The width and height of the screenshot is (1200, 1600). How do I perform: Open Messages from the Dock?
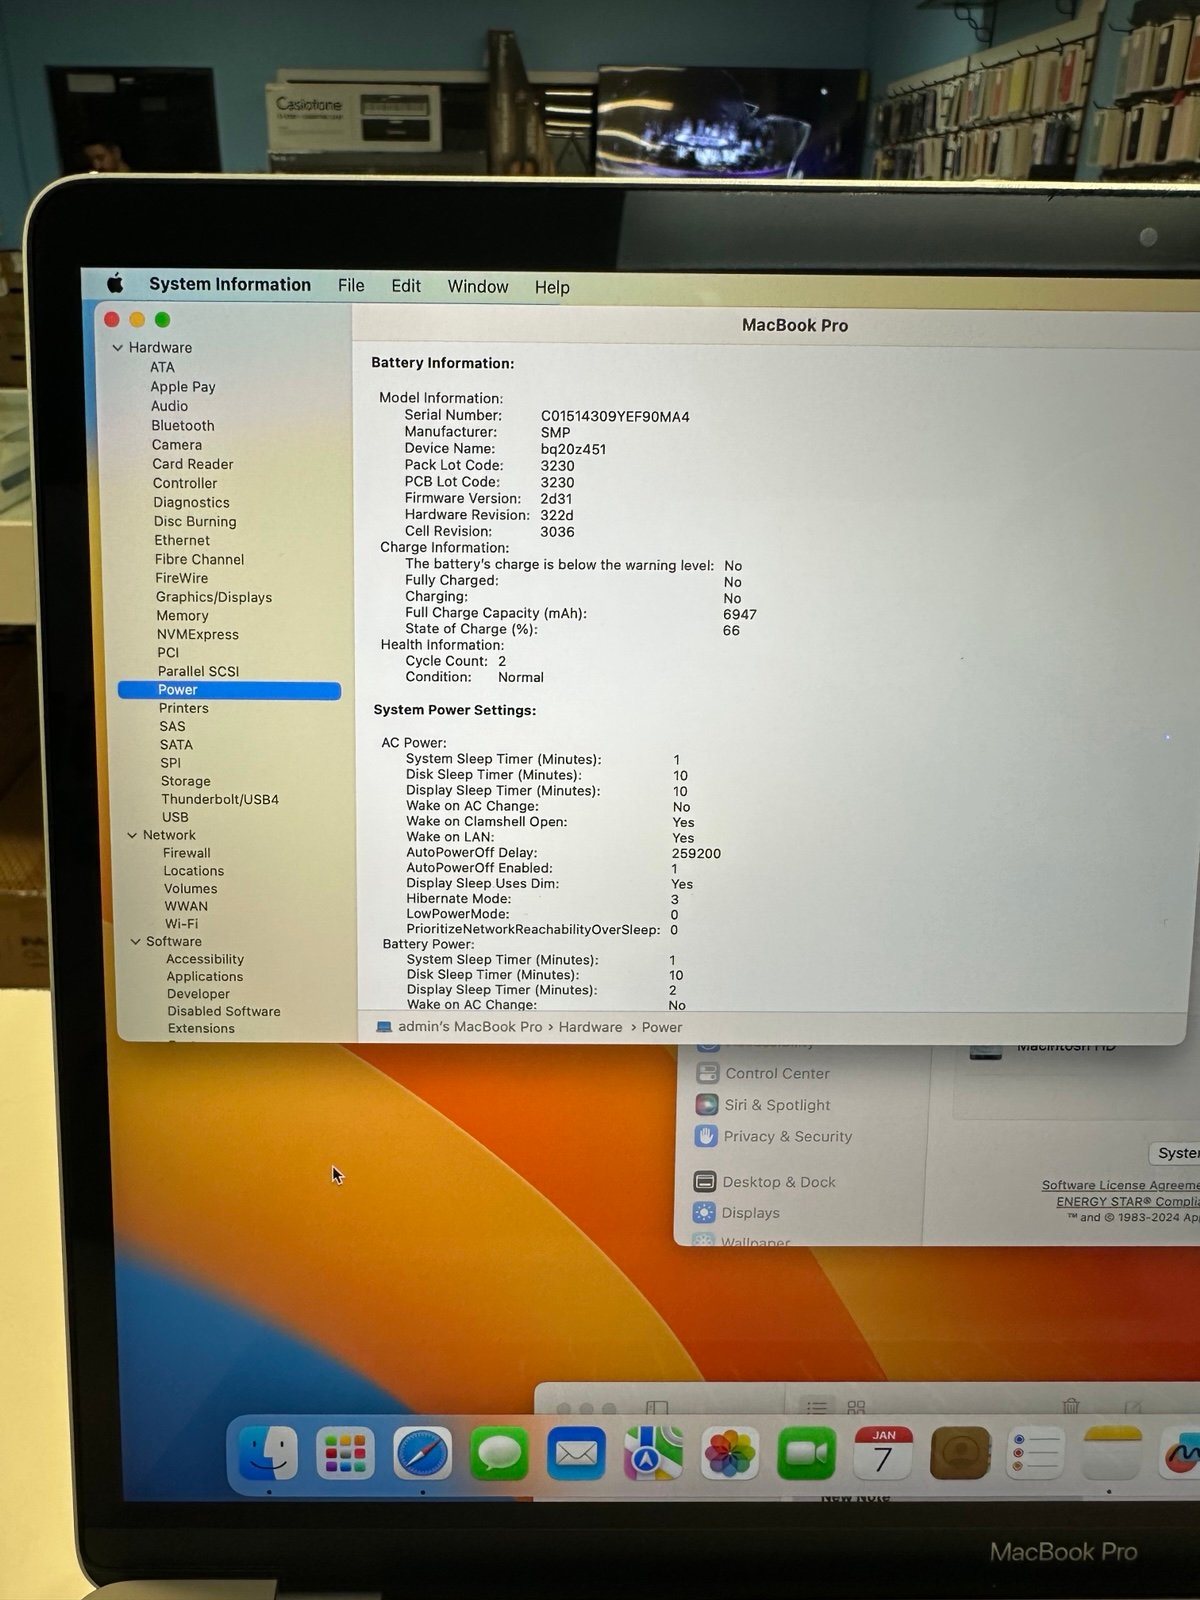pyautogui.click(x=499, y=1453)
